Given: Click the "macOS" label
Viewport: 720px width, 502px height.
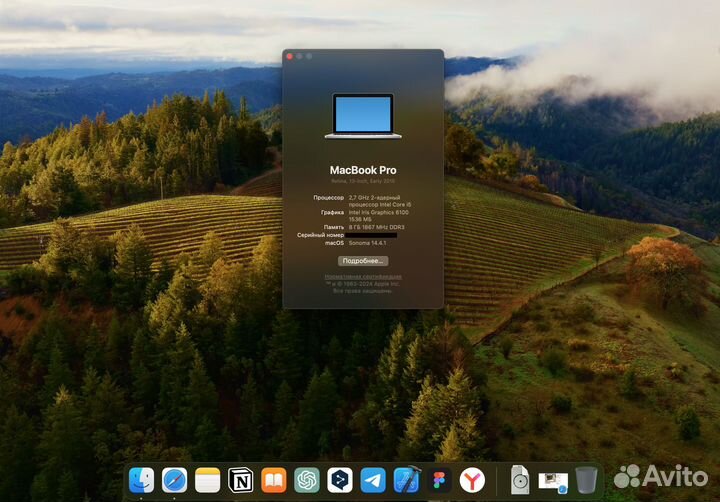Looking at the screenshot, I should pyautogui.click(x=334, y=243).
